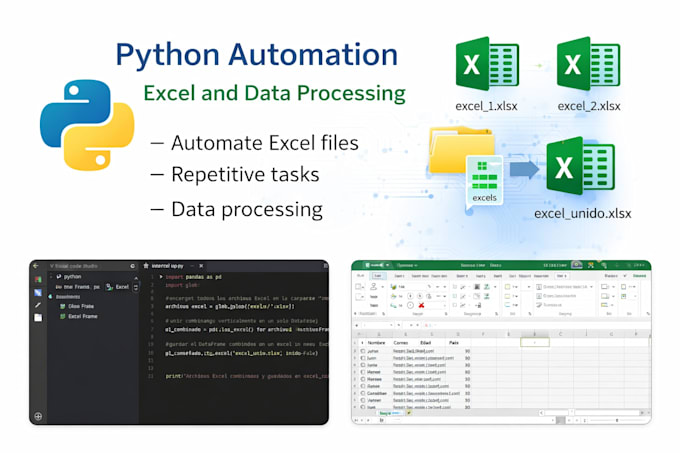Click the stepper beside Excel in sidebar
The image size is (680, 453).
[x=136, y=287]
